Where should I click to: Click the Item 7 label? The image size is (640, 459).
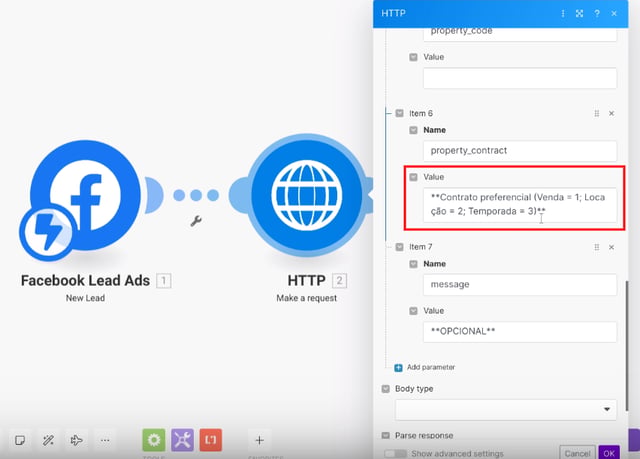(421, 247)
